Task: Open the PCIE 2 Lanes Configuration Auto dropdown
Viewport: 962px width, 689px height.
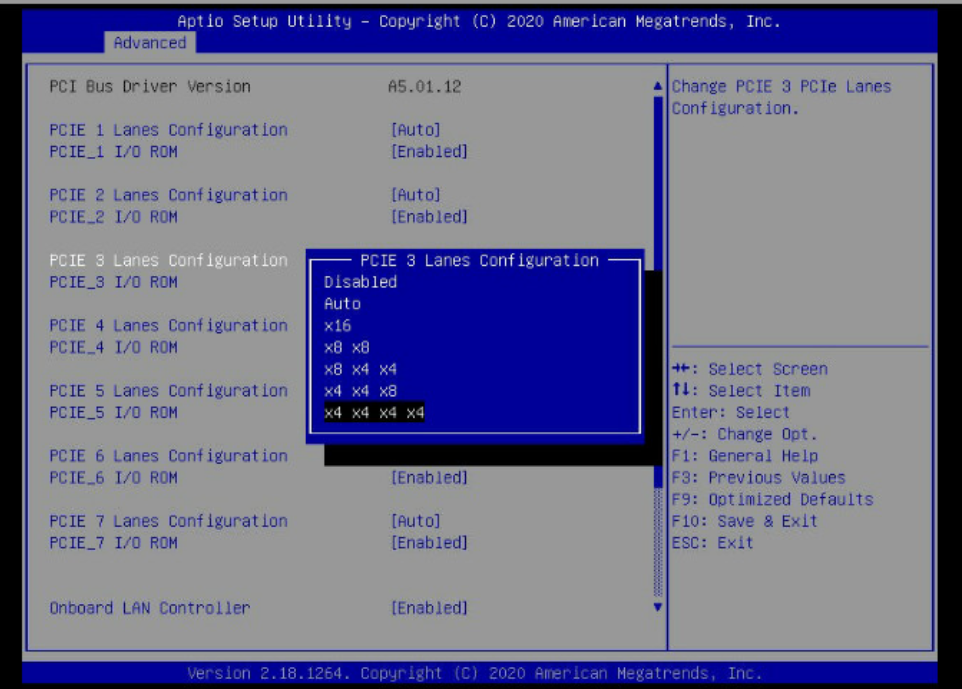Action: [415, 195]
